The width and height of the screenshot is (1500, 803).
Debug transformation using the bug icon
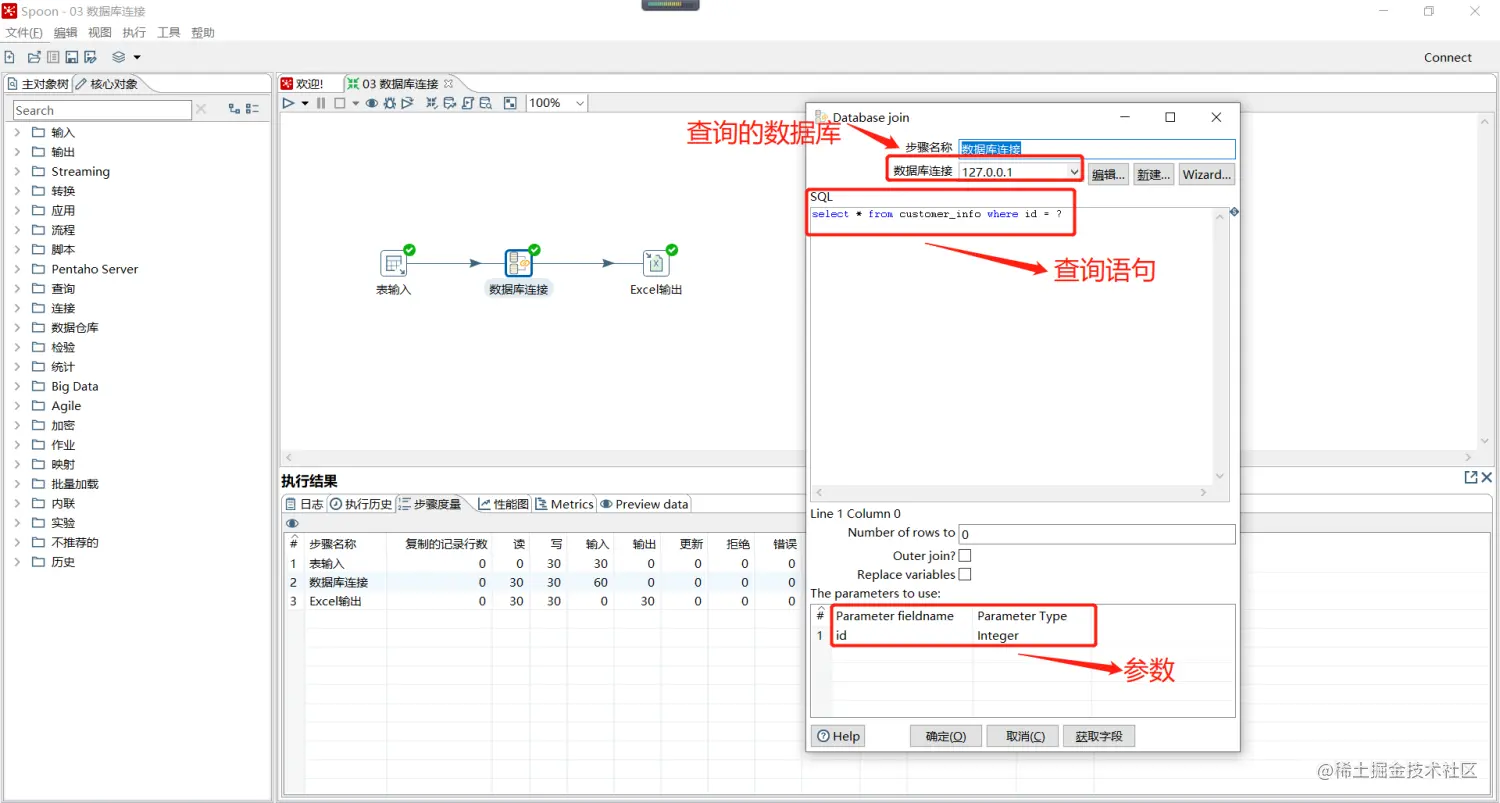390,103
